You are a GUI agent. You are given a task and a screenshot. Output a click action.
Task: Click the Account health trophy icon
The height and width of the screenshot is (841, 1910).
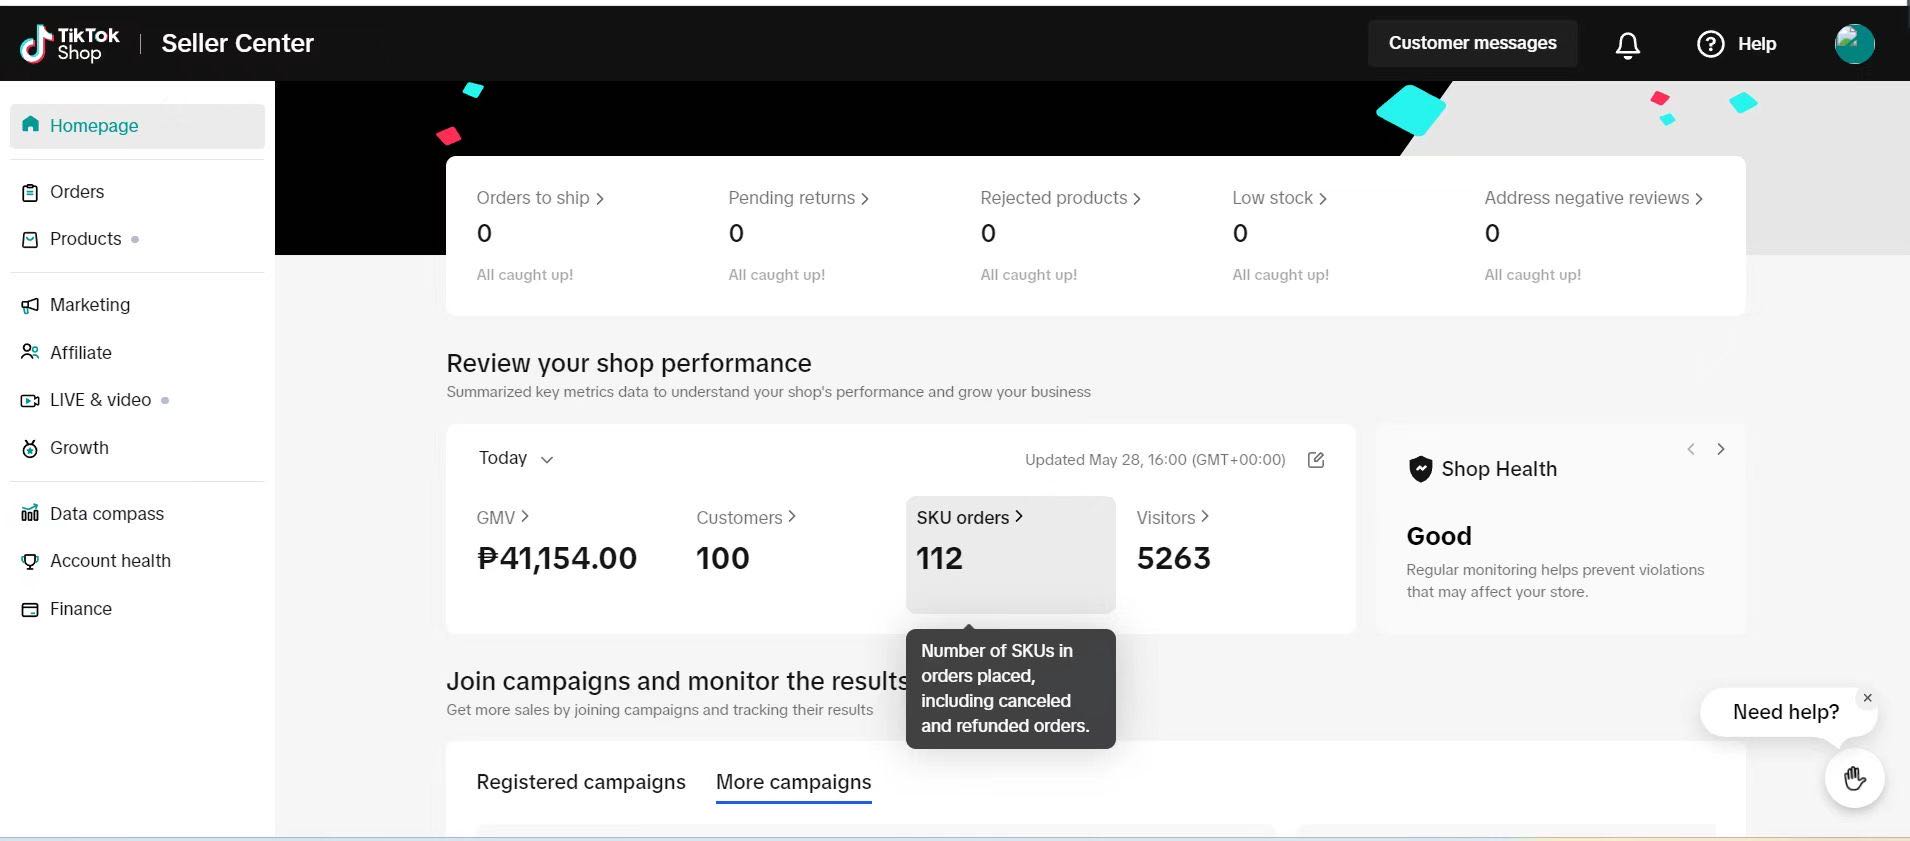30,561
